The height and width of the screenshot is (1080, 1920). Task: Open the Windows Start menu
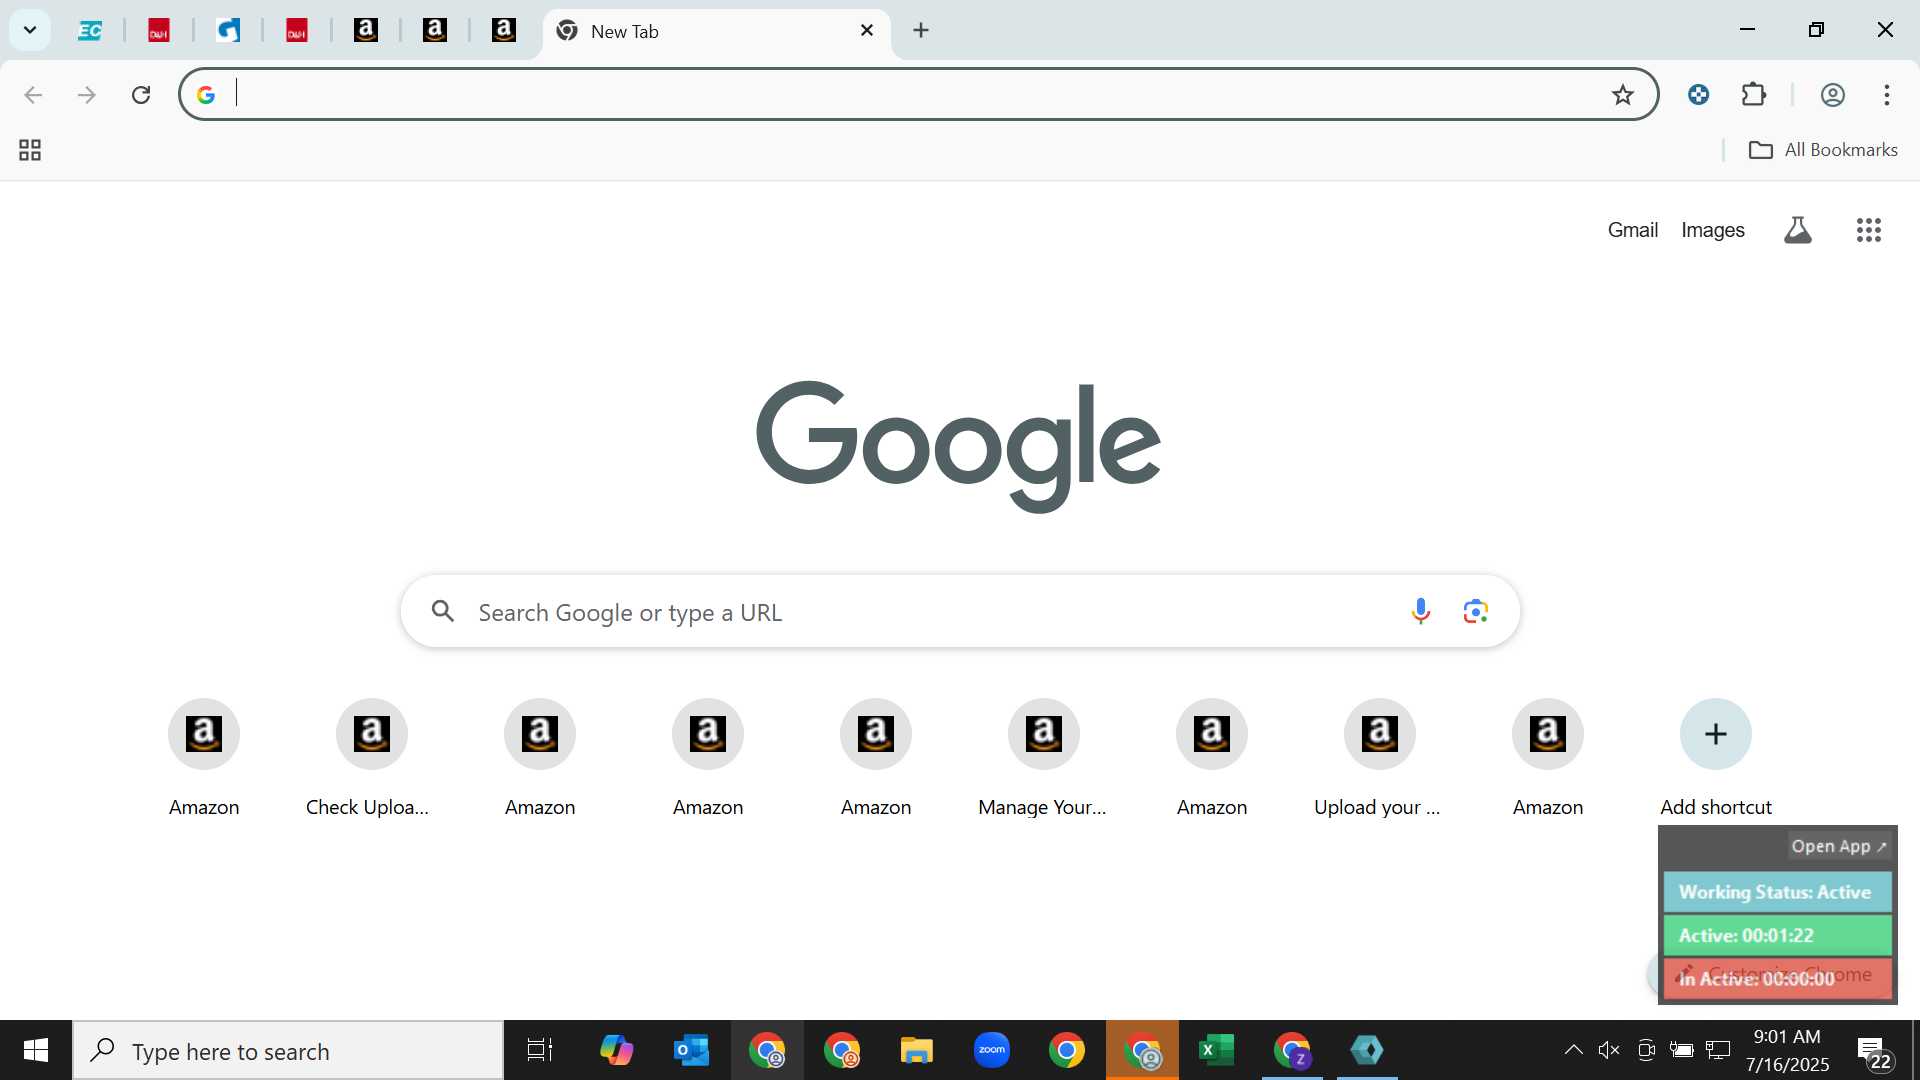pyautogui.click(x=36, y=1050)
